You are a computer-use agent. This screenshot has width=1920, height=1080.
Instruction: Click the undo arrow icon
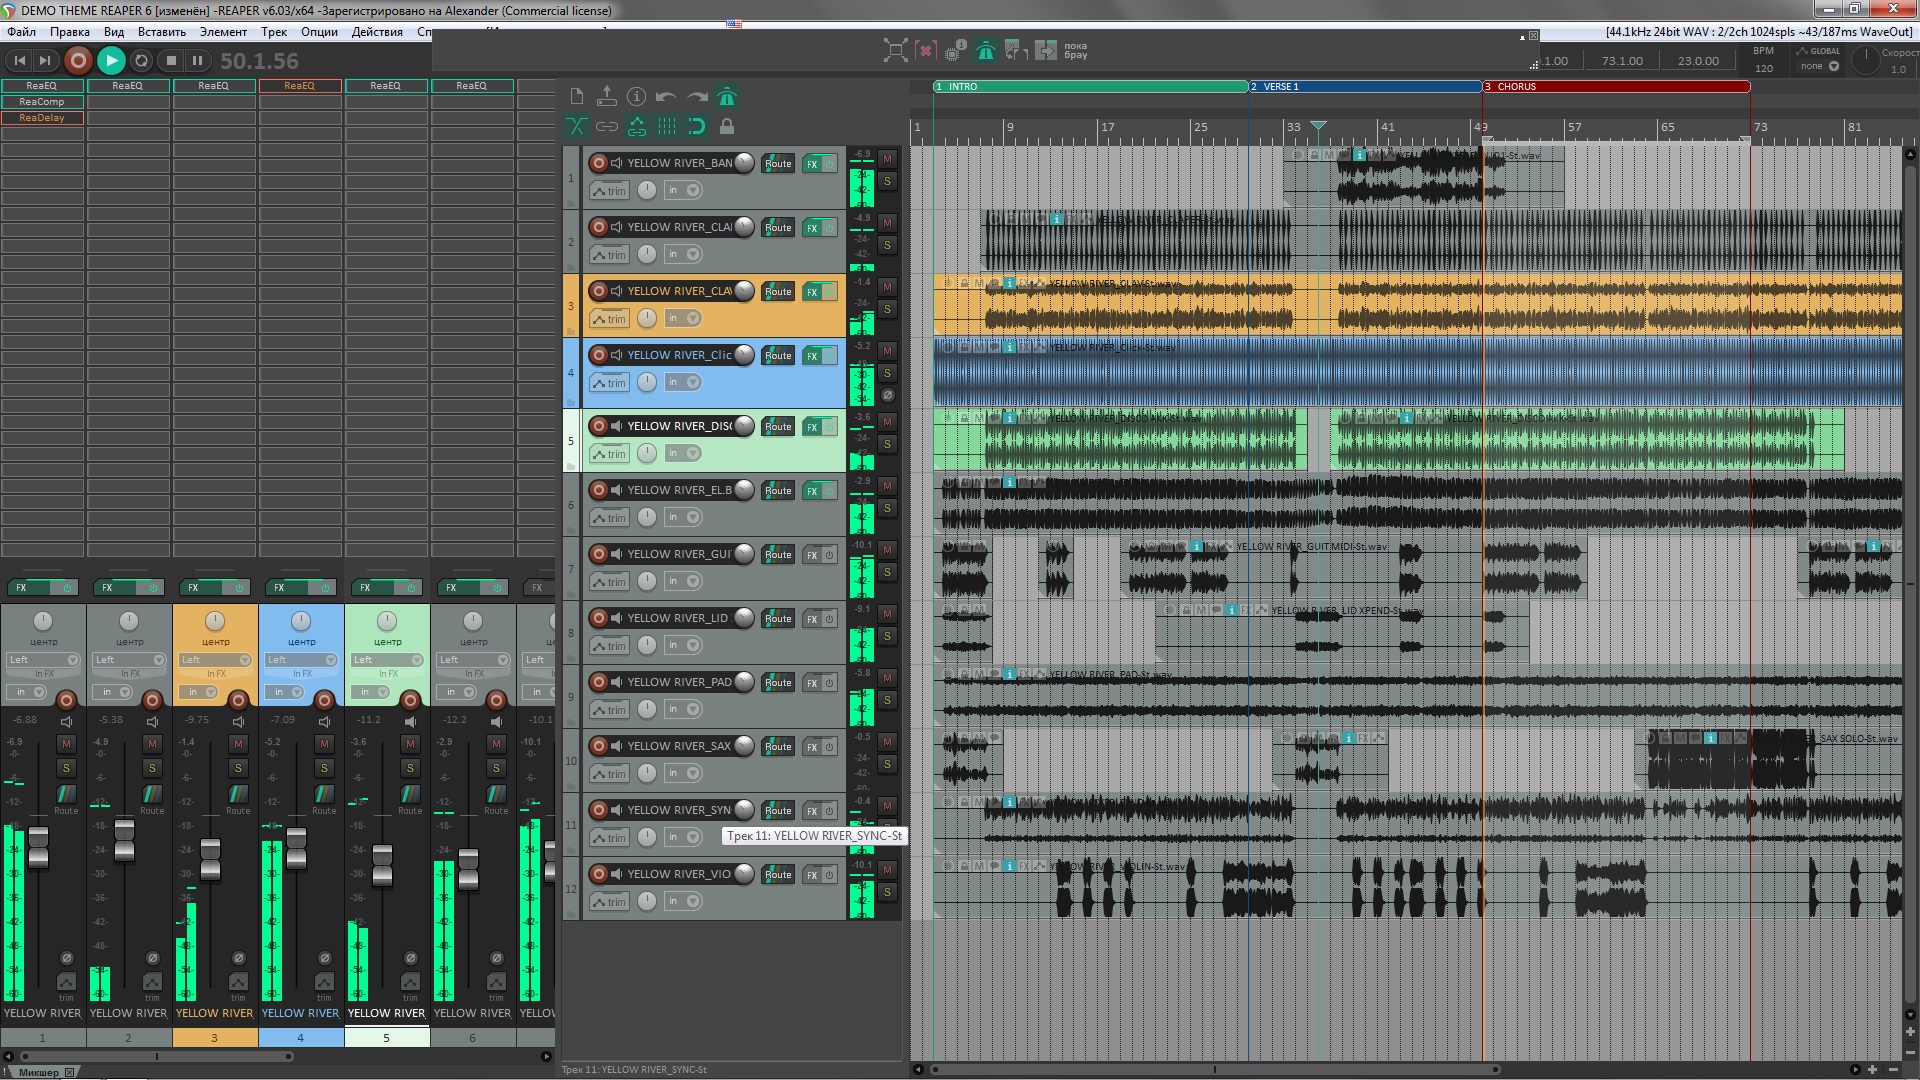pyautogui.click(x=666, y=97)
